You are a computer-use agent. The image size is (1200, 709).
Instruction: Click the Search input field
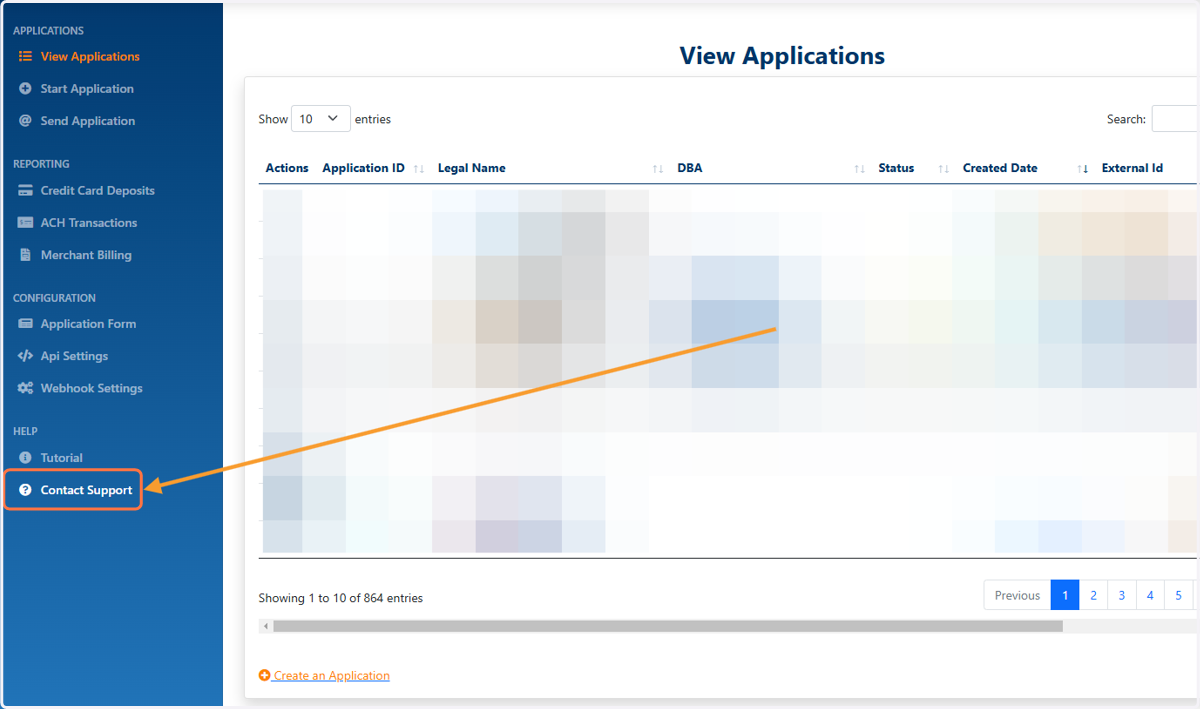tap(1175, 119)
